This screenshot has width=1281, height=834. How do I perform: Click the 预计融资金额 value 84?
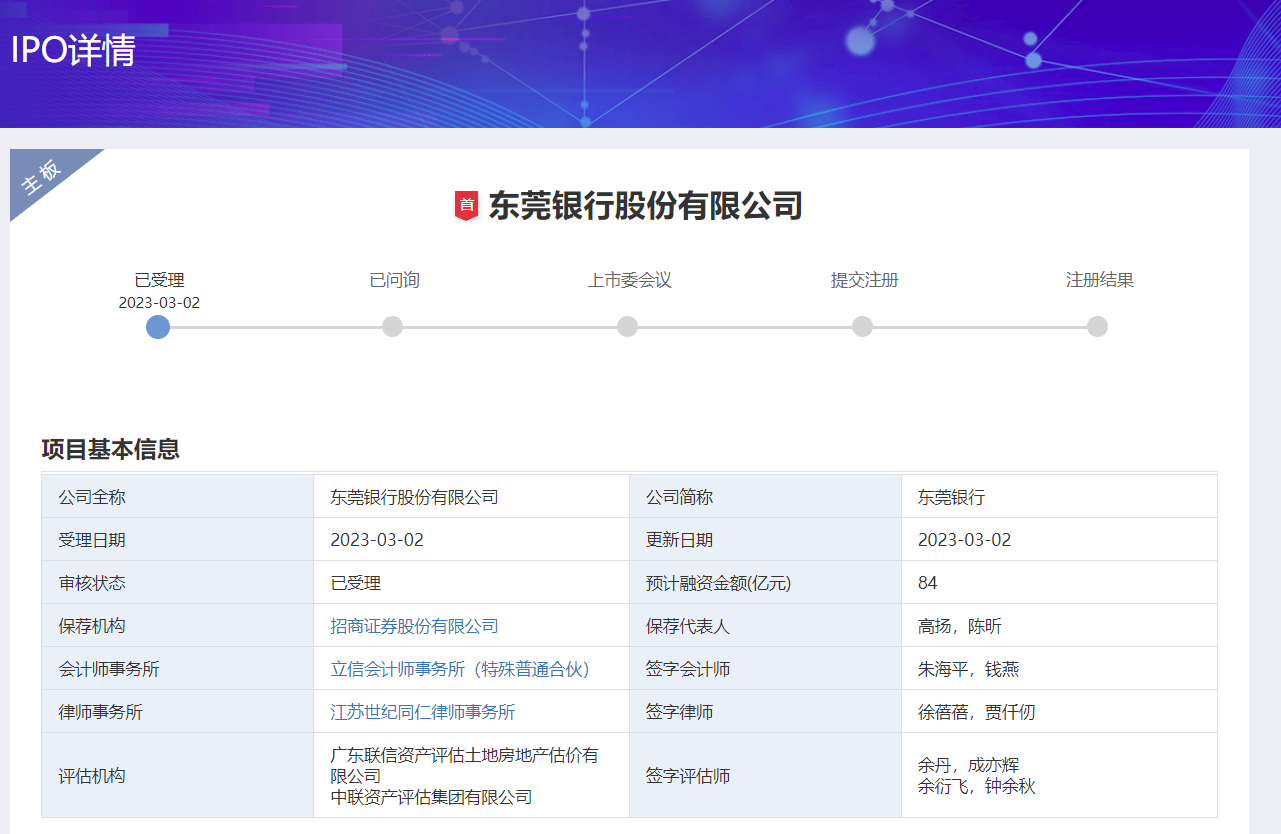click(927, 583)
